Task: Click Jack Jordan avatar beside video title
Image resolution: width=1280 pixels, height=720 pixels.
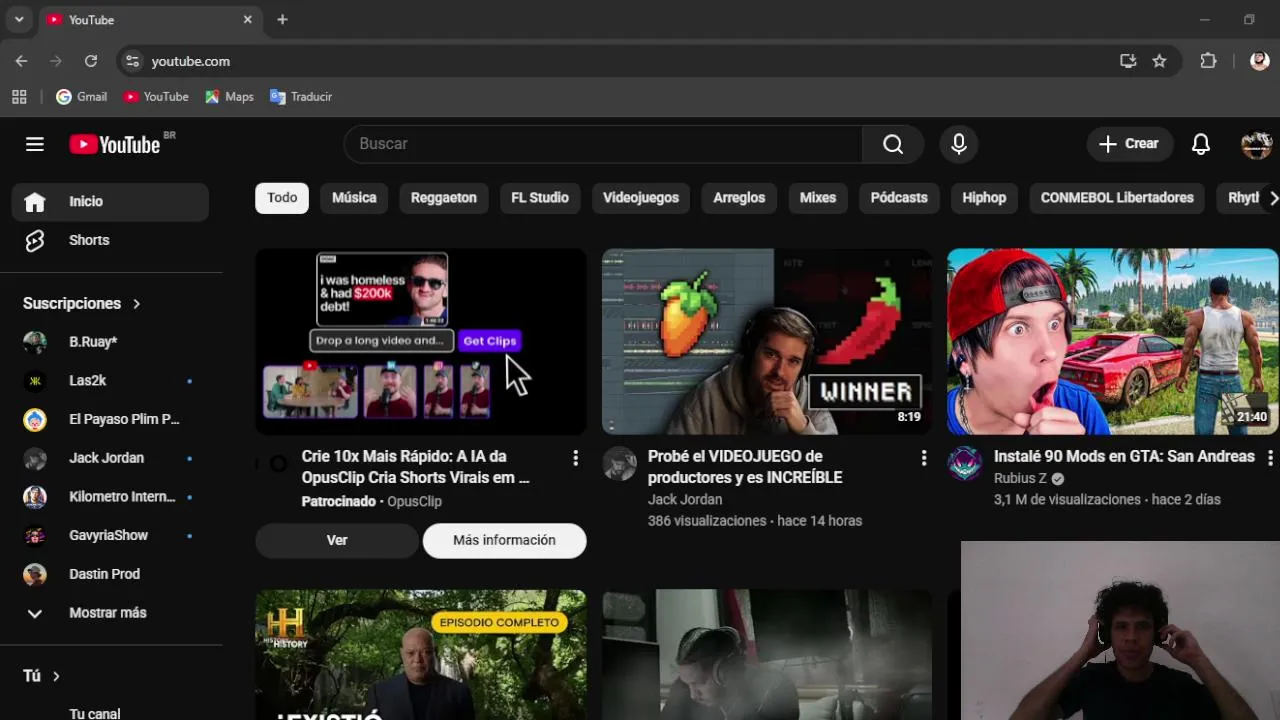Action: click(x=620, y=464)
